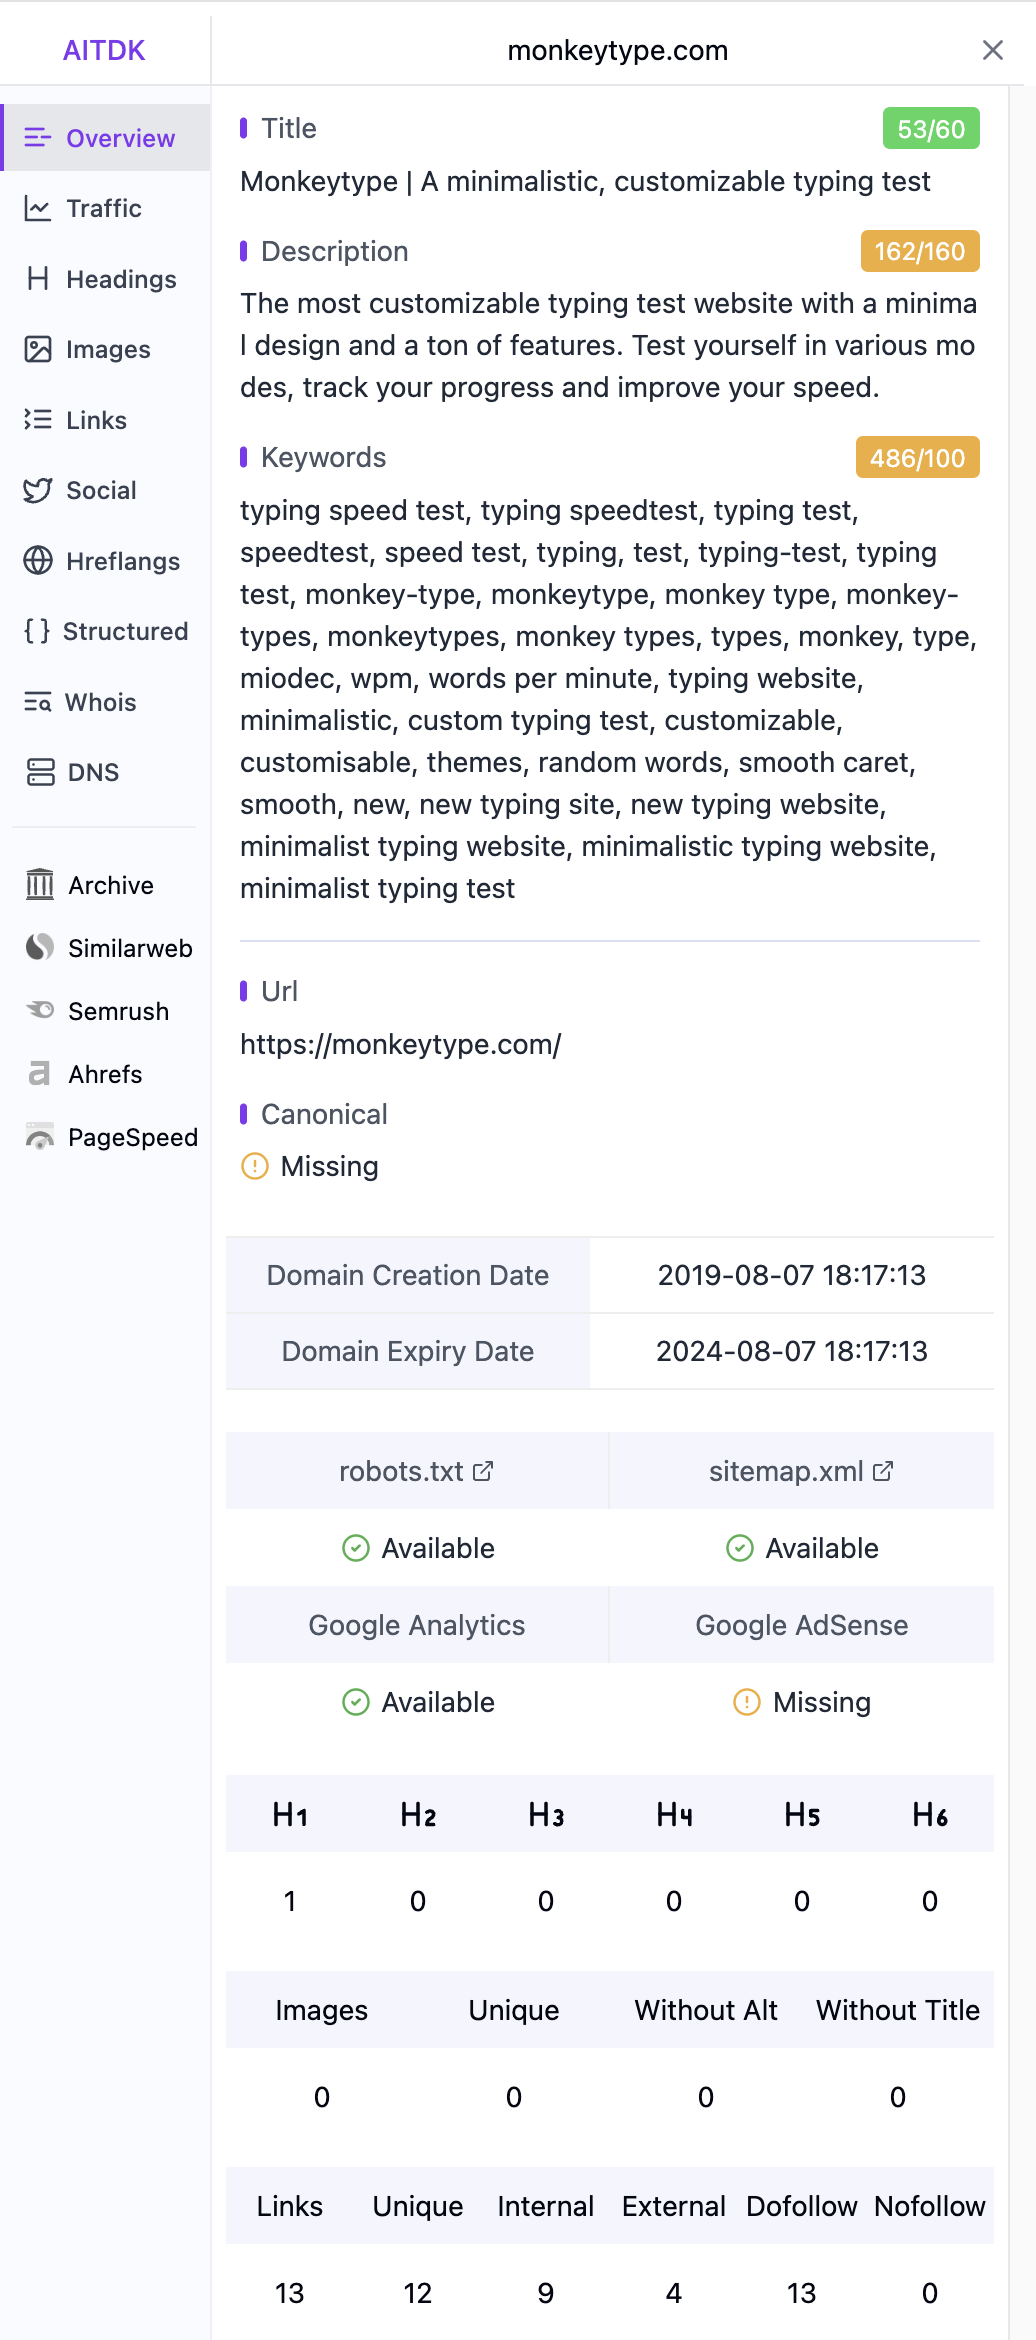Close the AITDK panel
The image size is (1036, 2340).
[x=993, y=50]
